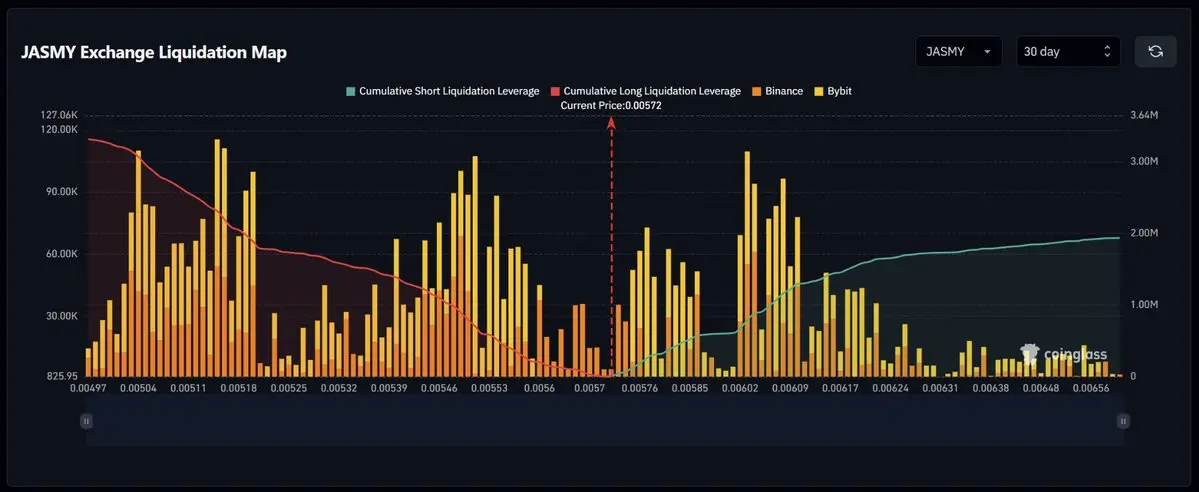Screen dimensions: 1199x492
Task: Toggle the Bybit legend series
Action: tap(832, 91)
